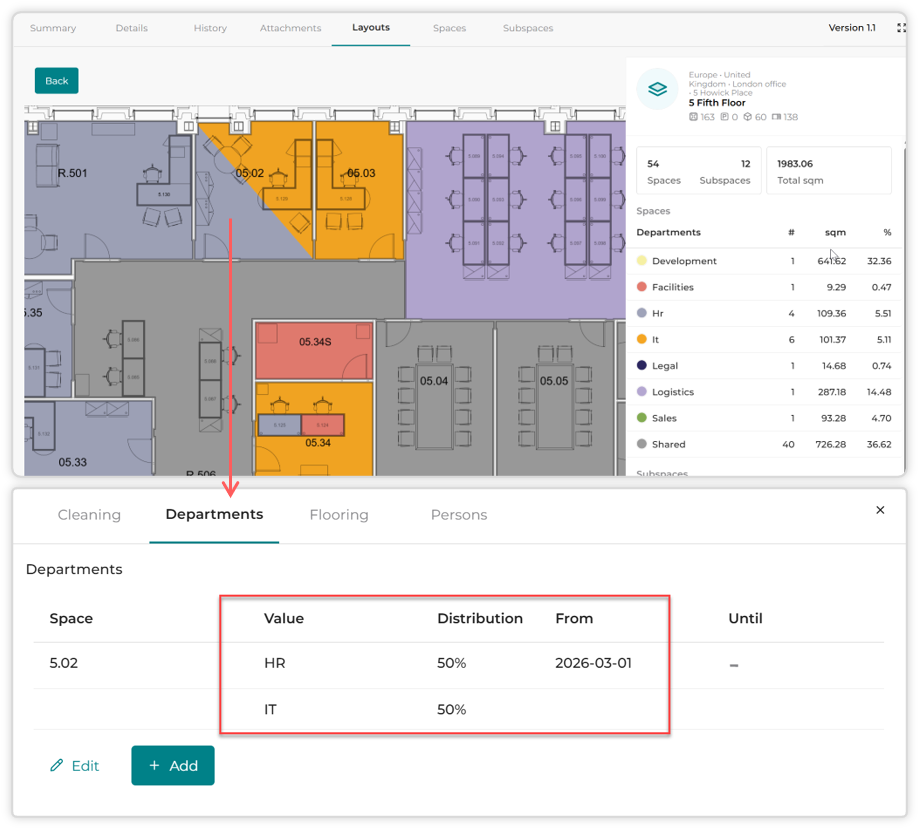The height and width of the screenshot is (829, 919).
Task: Click room 05.33 on the floor plan
Action: pyautogui.click(x=73, y=462)
